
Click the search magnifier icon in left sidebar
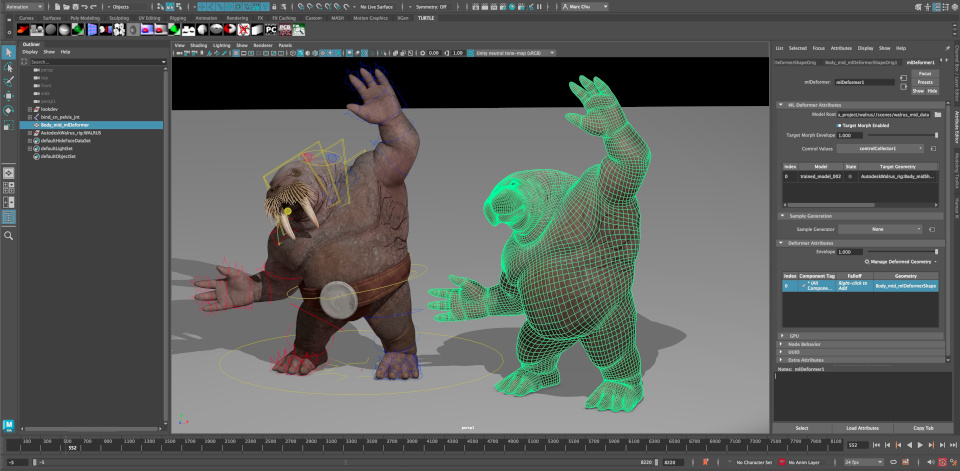pos(9,236)
